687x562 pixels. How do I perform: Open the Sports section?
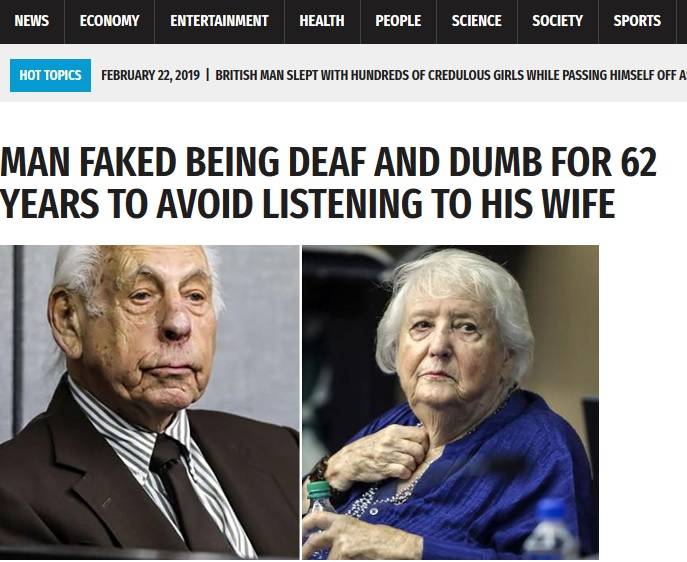tap(637, 21)
